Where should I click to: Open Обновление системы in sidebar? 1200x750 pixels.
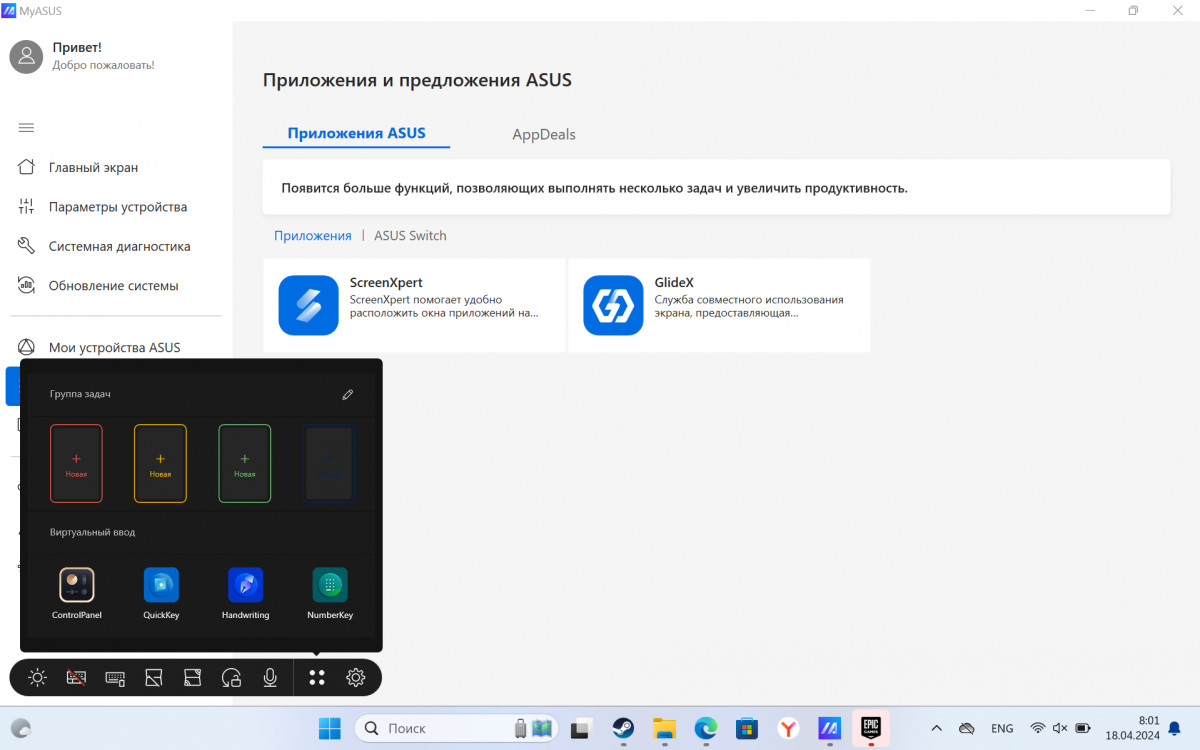tap(115, 285)
